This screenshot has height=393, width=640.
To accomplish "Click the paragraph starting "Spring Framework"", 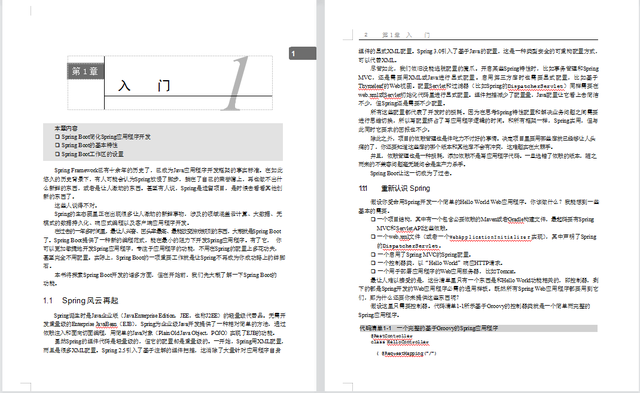I will pos(163,183).
